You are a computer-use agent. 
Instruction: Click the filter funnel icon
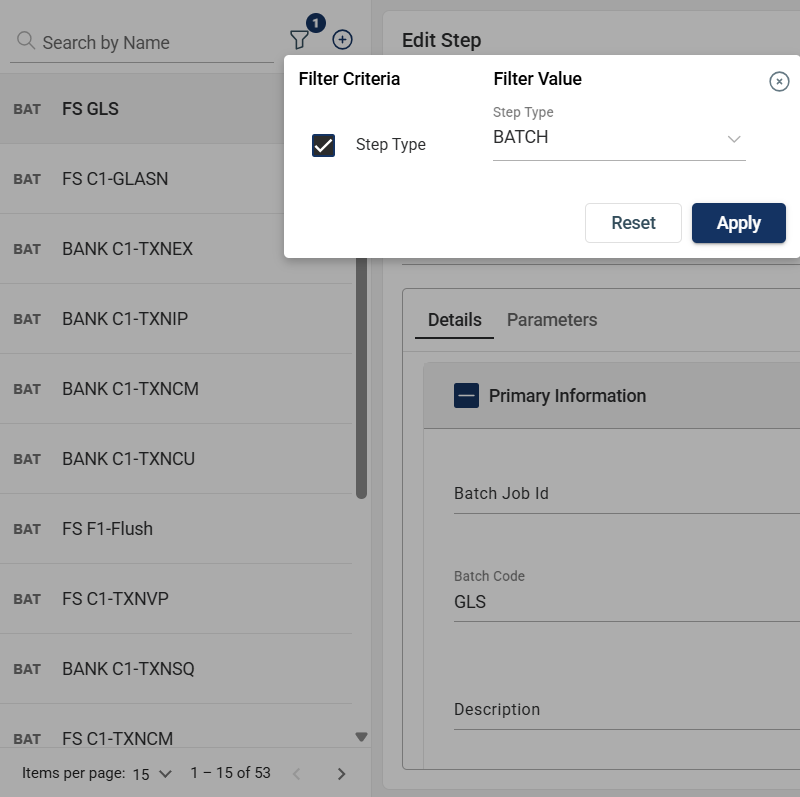[299, 40]
